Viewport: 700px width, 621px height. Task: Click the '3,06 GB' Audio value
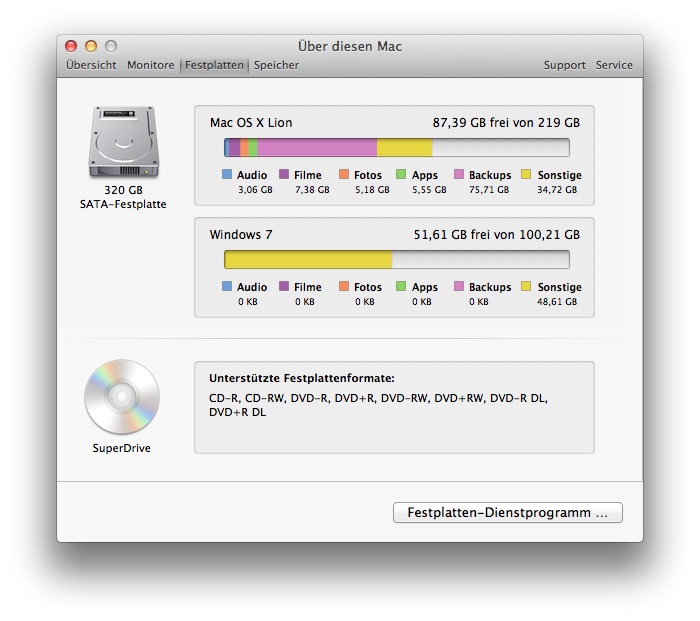[255, 190]
